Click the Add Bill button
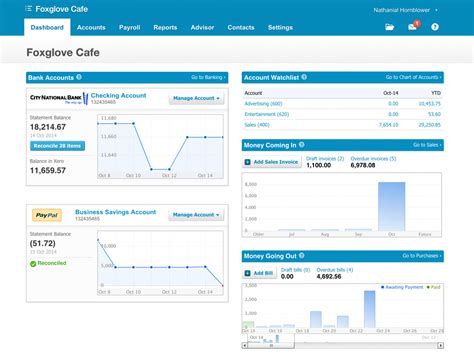This screenshot has height=362, width=474. (x=259, y=273)
